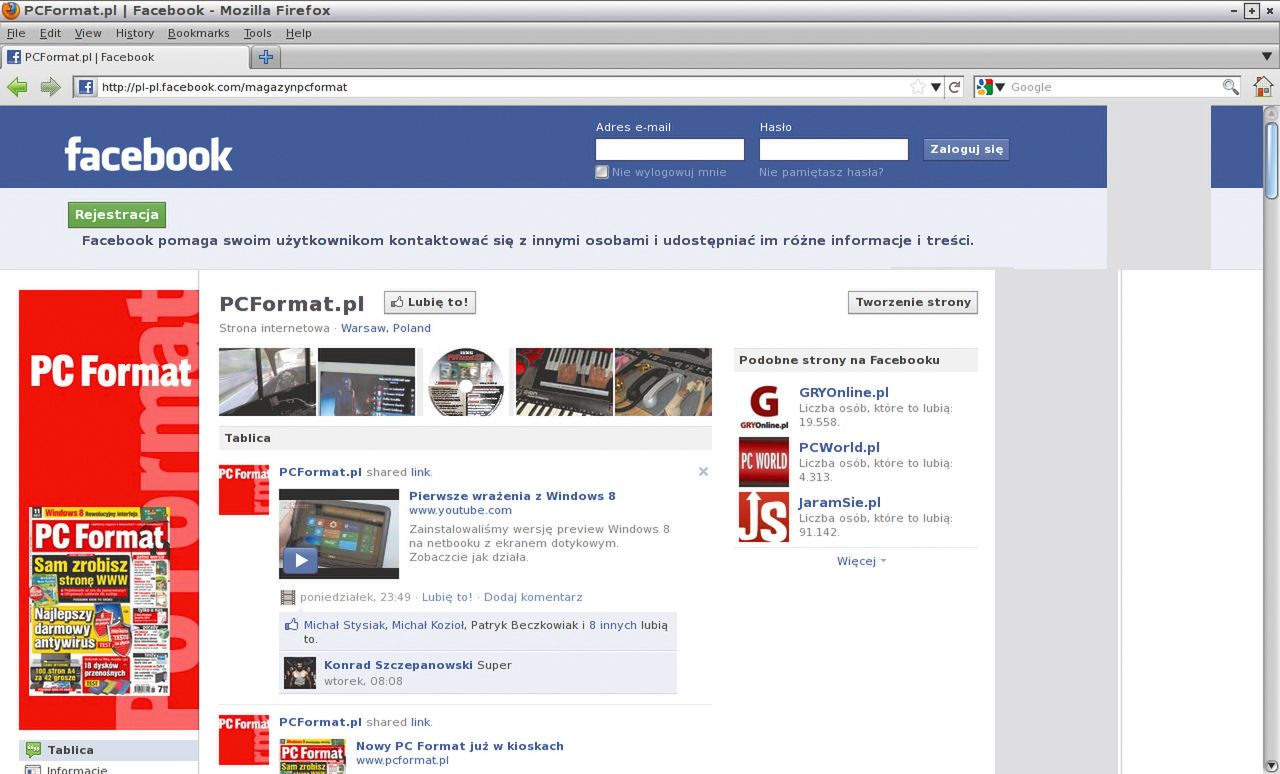Image resolution: width=1280 pixels, height=774 pixels.
Task: Click the browser Back arrow
Action: click(17, 87)
